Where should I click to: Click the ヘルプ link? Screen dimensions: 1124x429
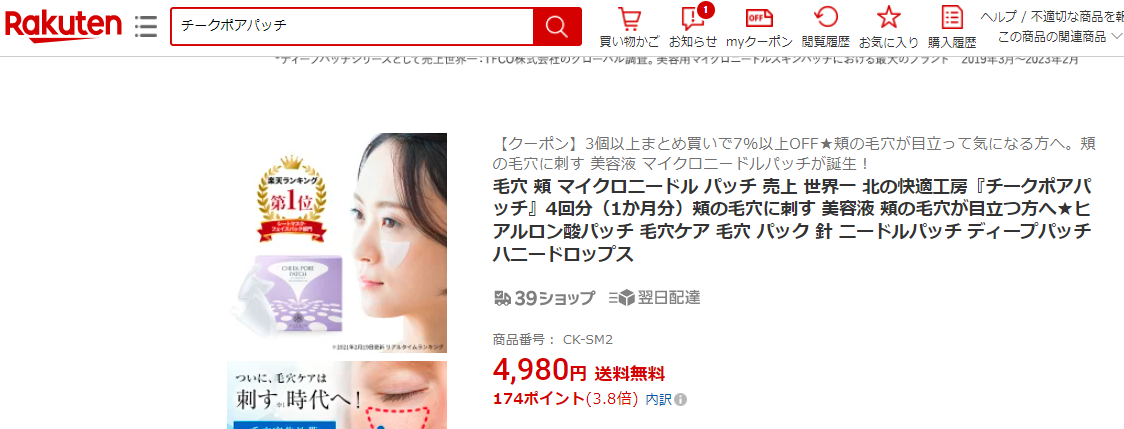point(1000,16)
